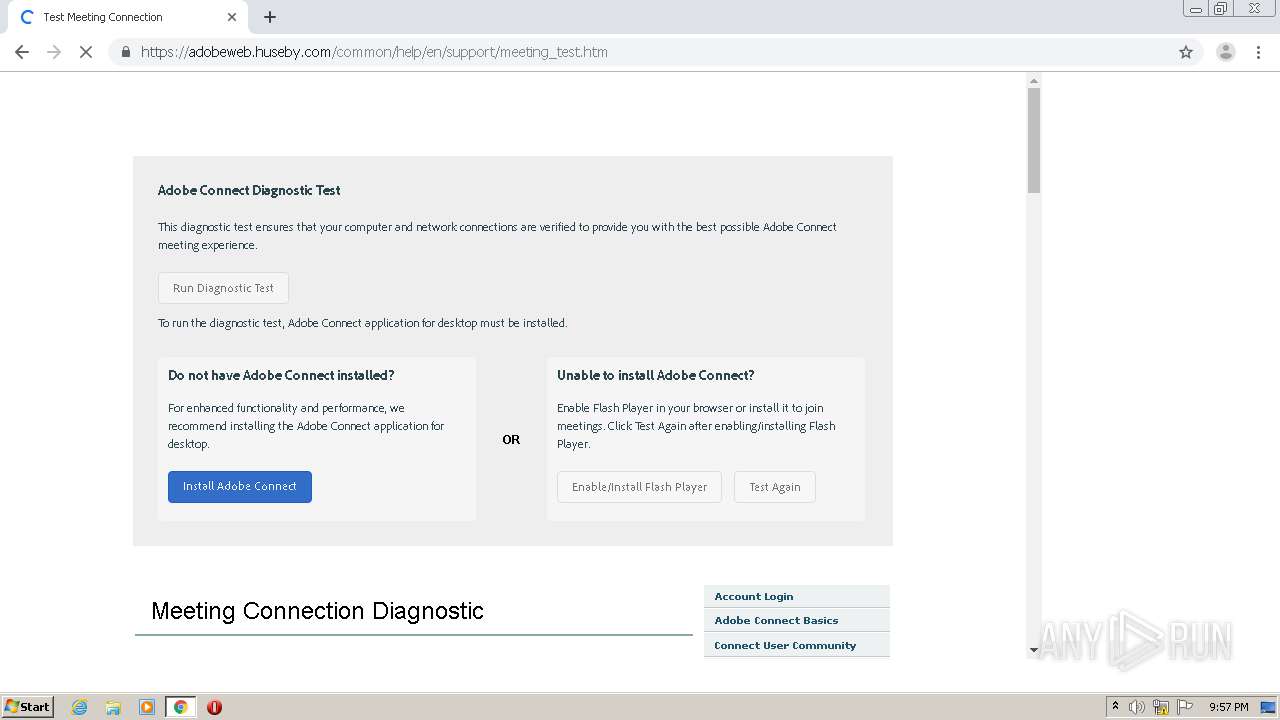1280x720 pixels.
Task: Click the Do not have Adobe Connect installed heading
Action: click(281, 375)
